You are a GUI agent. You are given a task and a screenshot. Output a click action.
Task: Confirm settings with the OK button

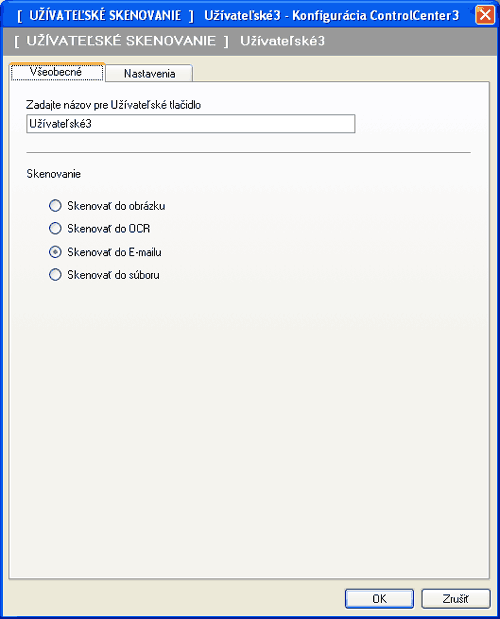pos(379,599)
